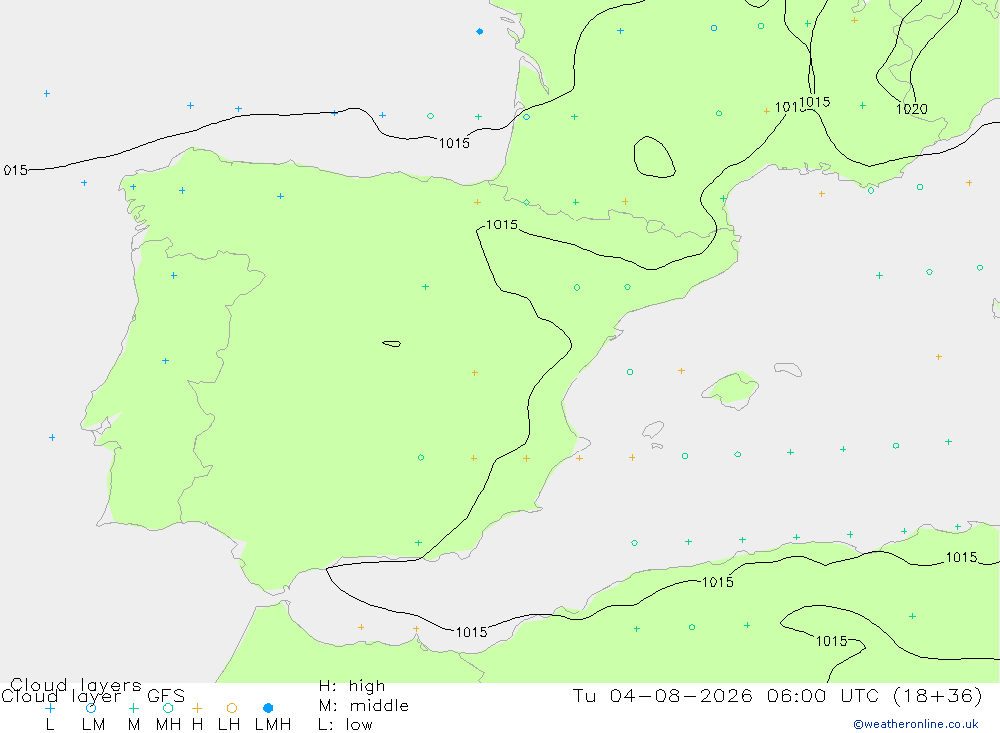Click the small closed isobar in central Spain

click(x=392, y=344)
